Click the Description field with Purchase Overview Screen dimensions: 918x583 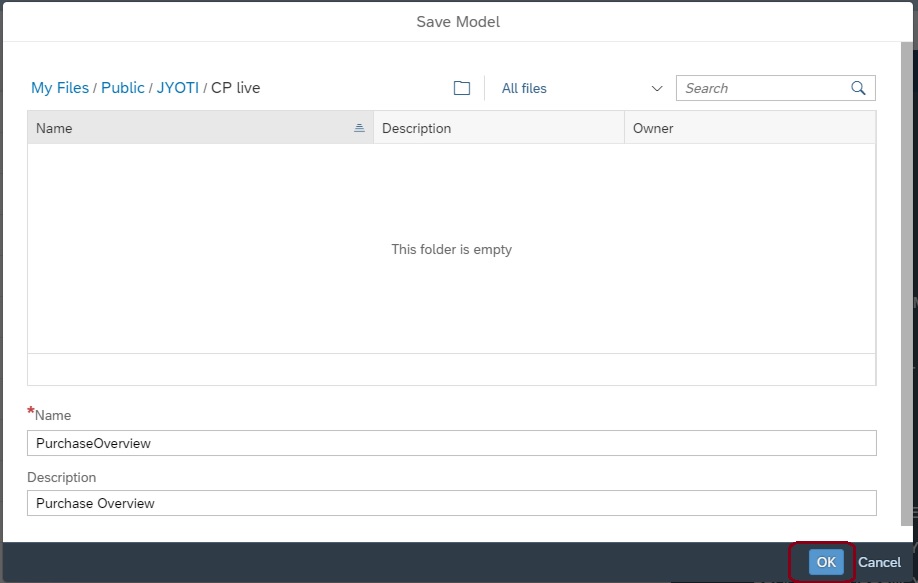451,503
